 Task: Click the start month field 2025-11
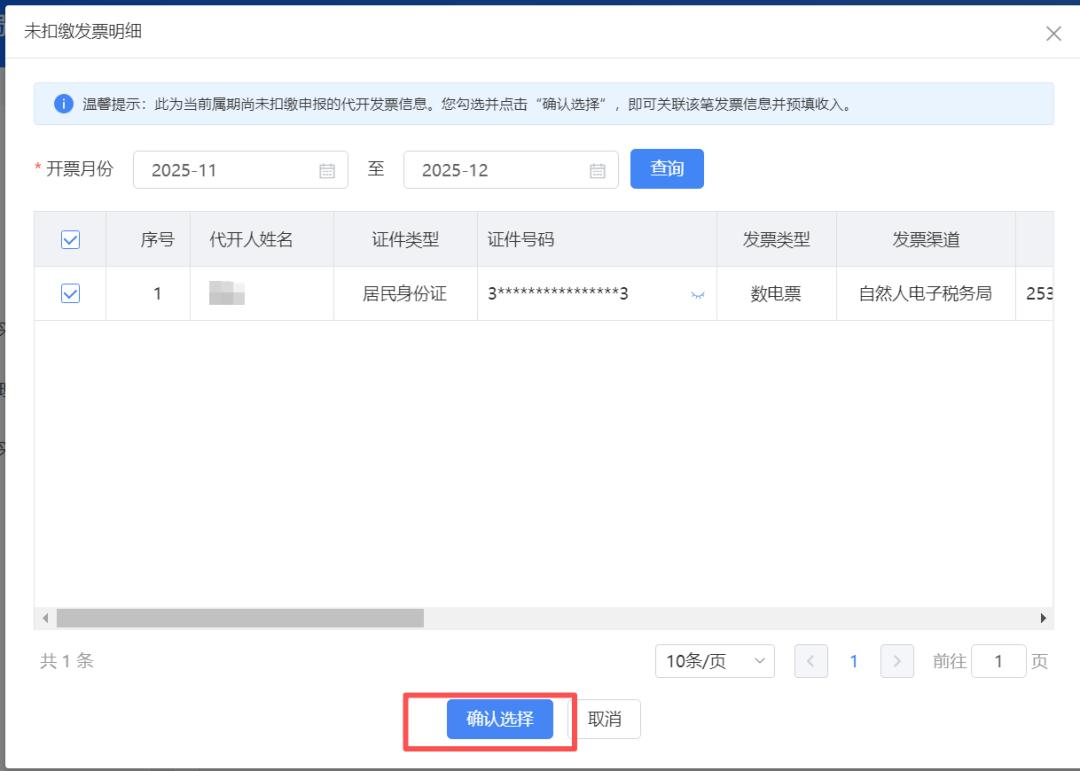[230, 170]
